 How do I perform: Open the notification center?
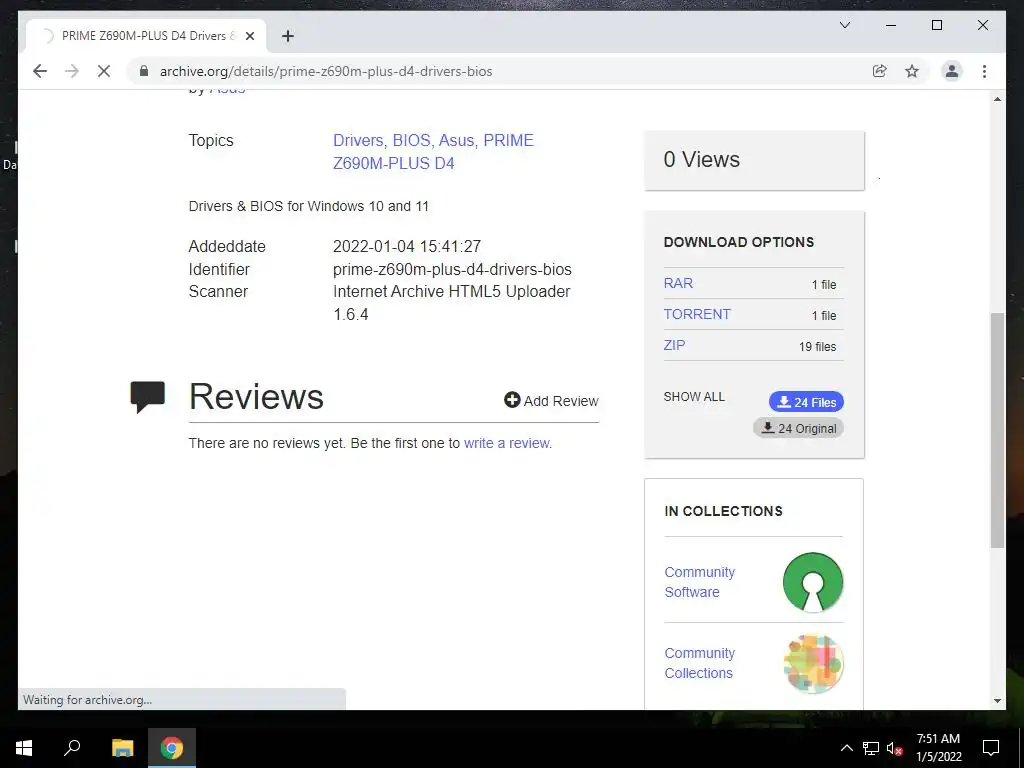(991, 748)
